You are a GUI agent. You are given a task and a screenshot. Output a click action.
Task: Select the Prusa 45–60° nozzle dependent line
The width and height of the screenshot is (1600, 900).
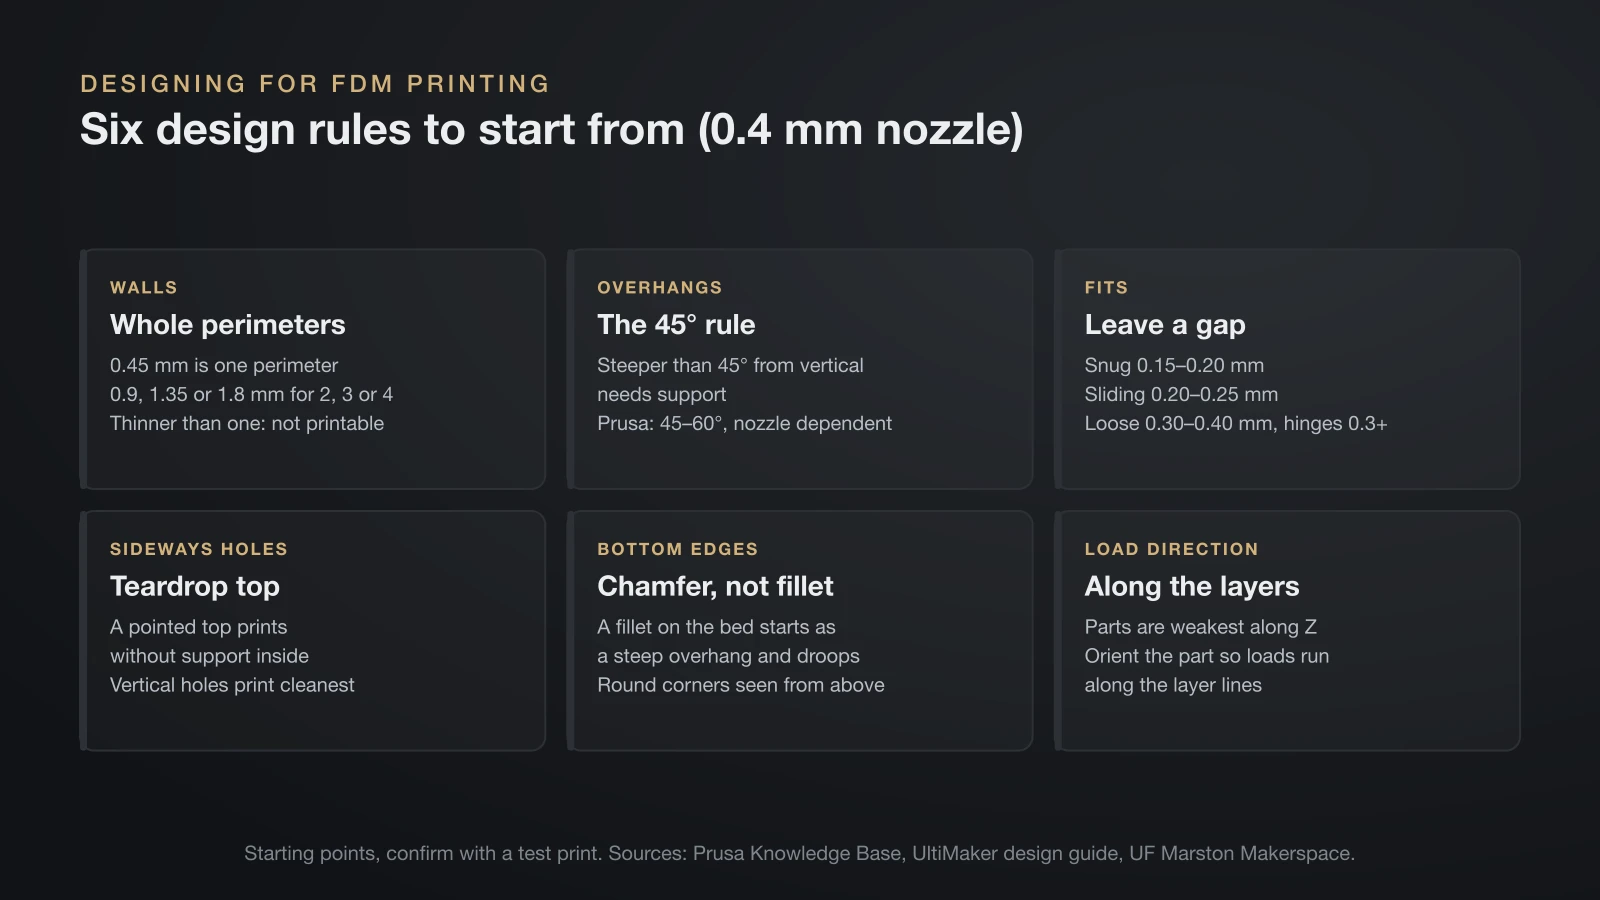(744, 424)
